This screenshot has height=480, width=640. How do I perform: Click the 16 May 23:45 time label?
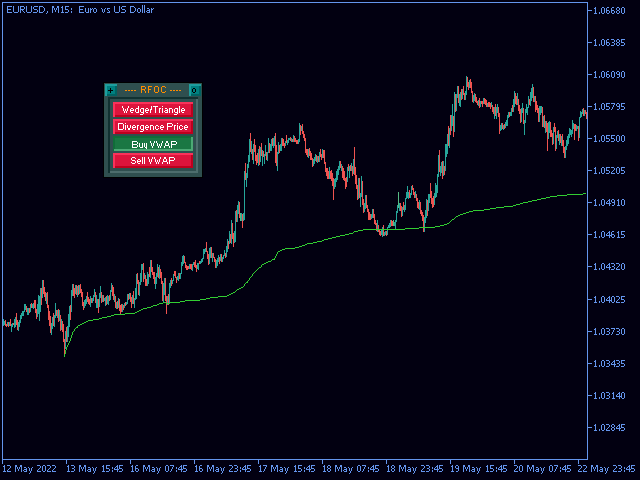223,469
